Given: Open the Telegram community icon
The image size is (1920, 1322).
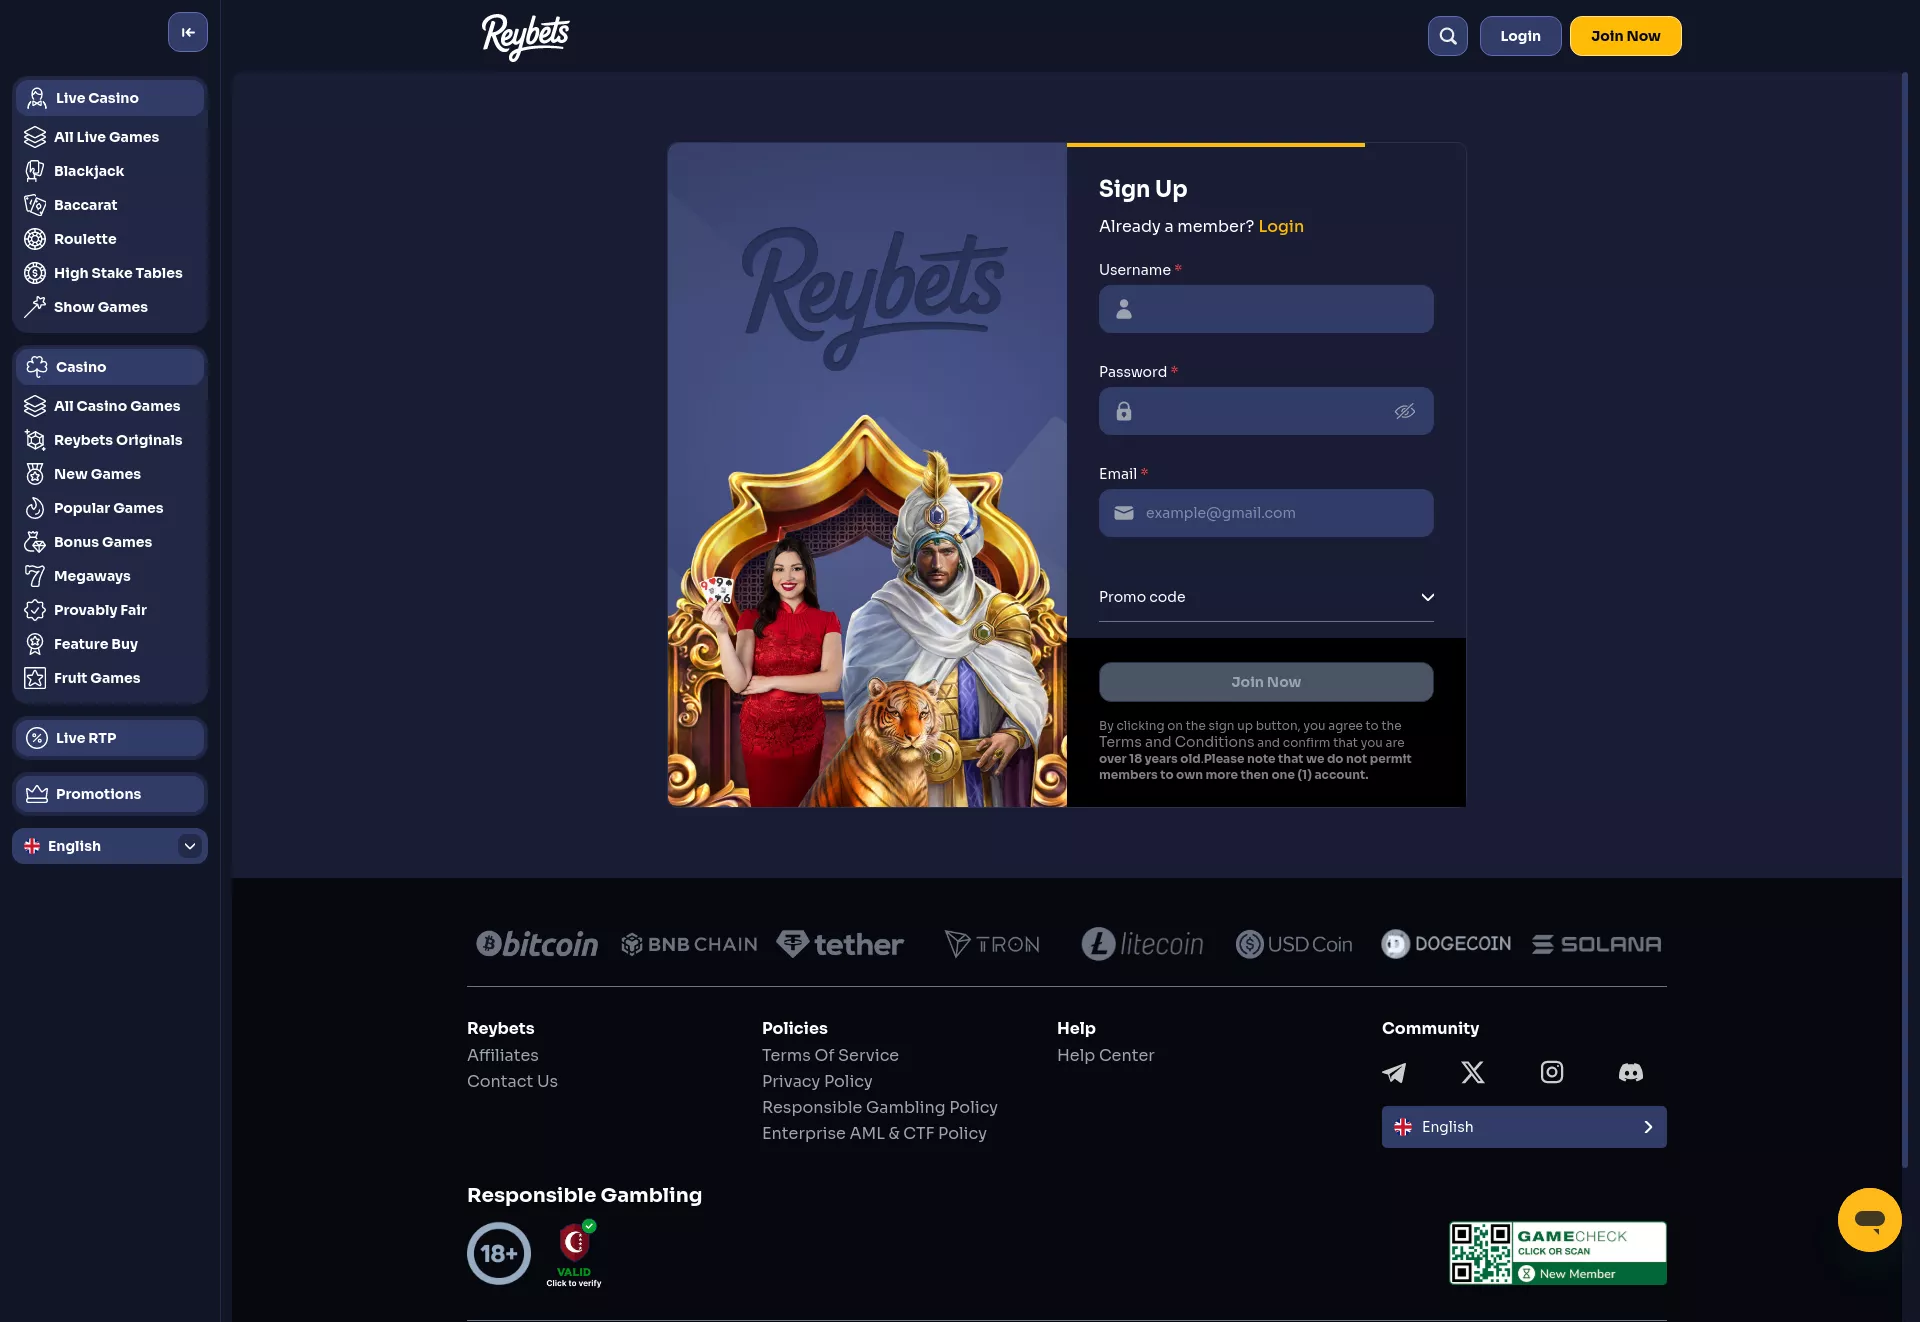Looking at the screenshot, I should (1394, 1072).
